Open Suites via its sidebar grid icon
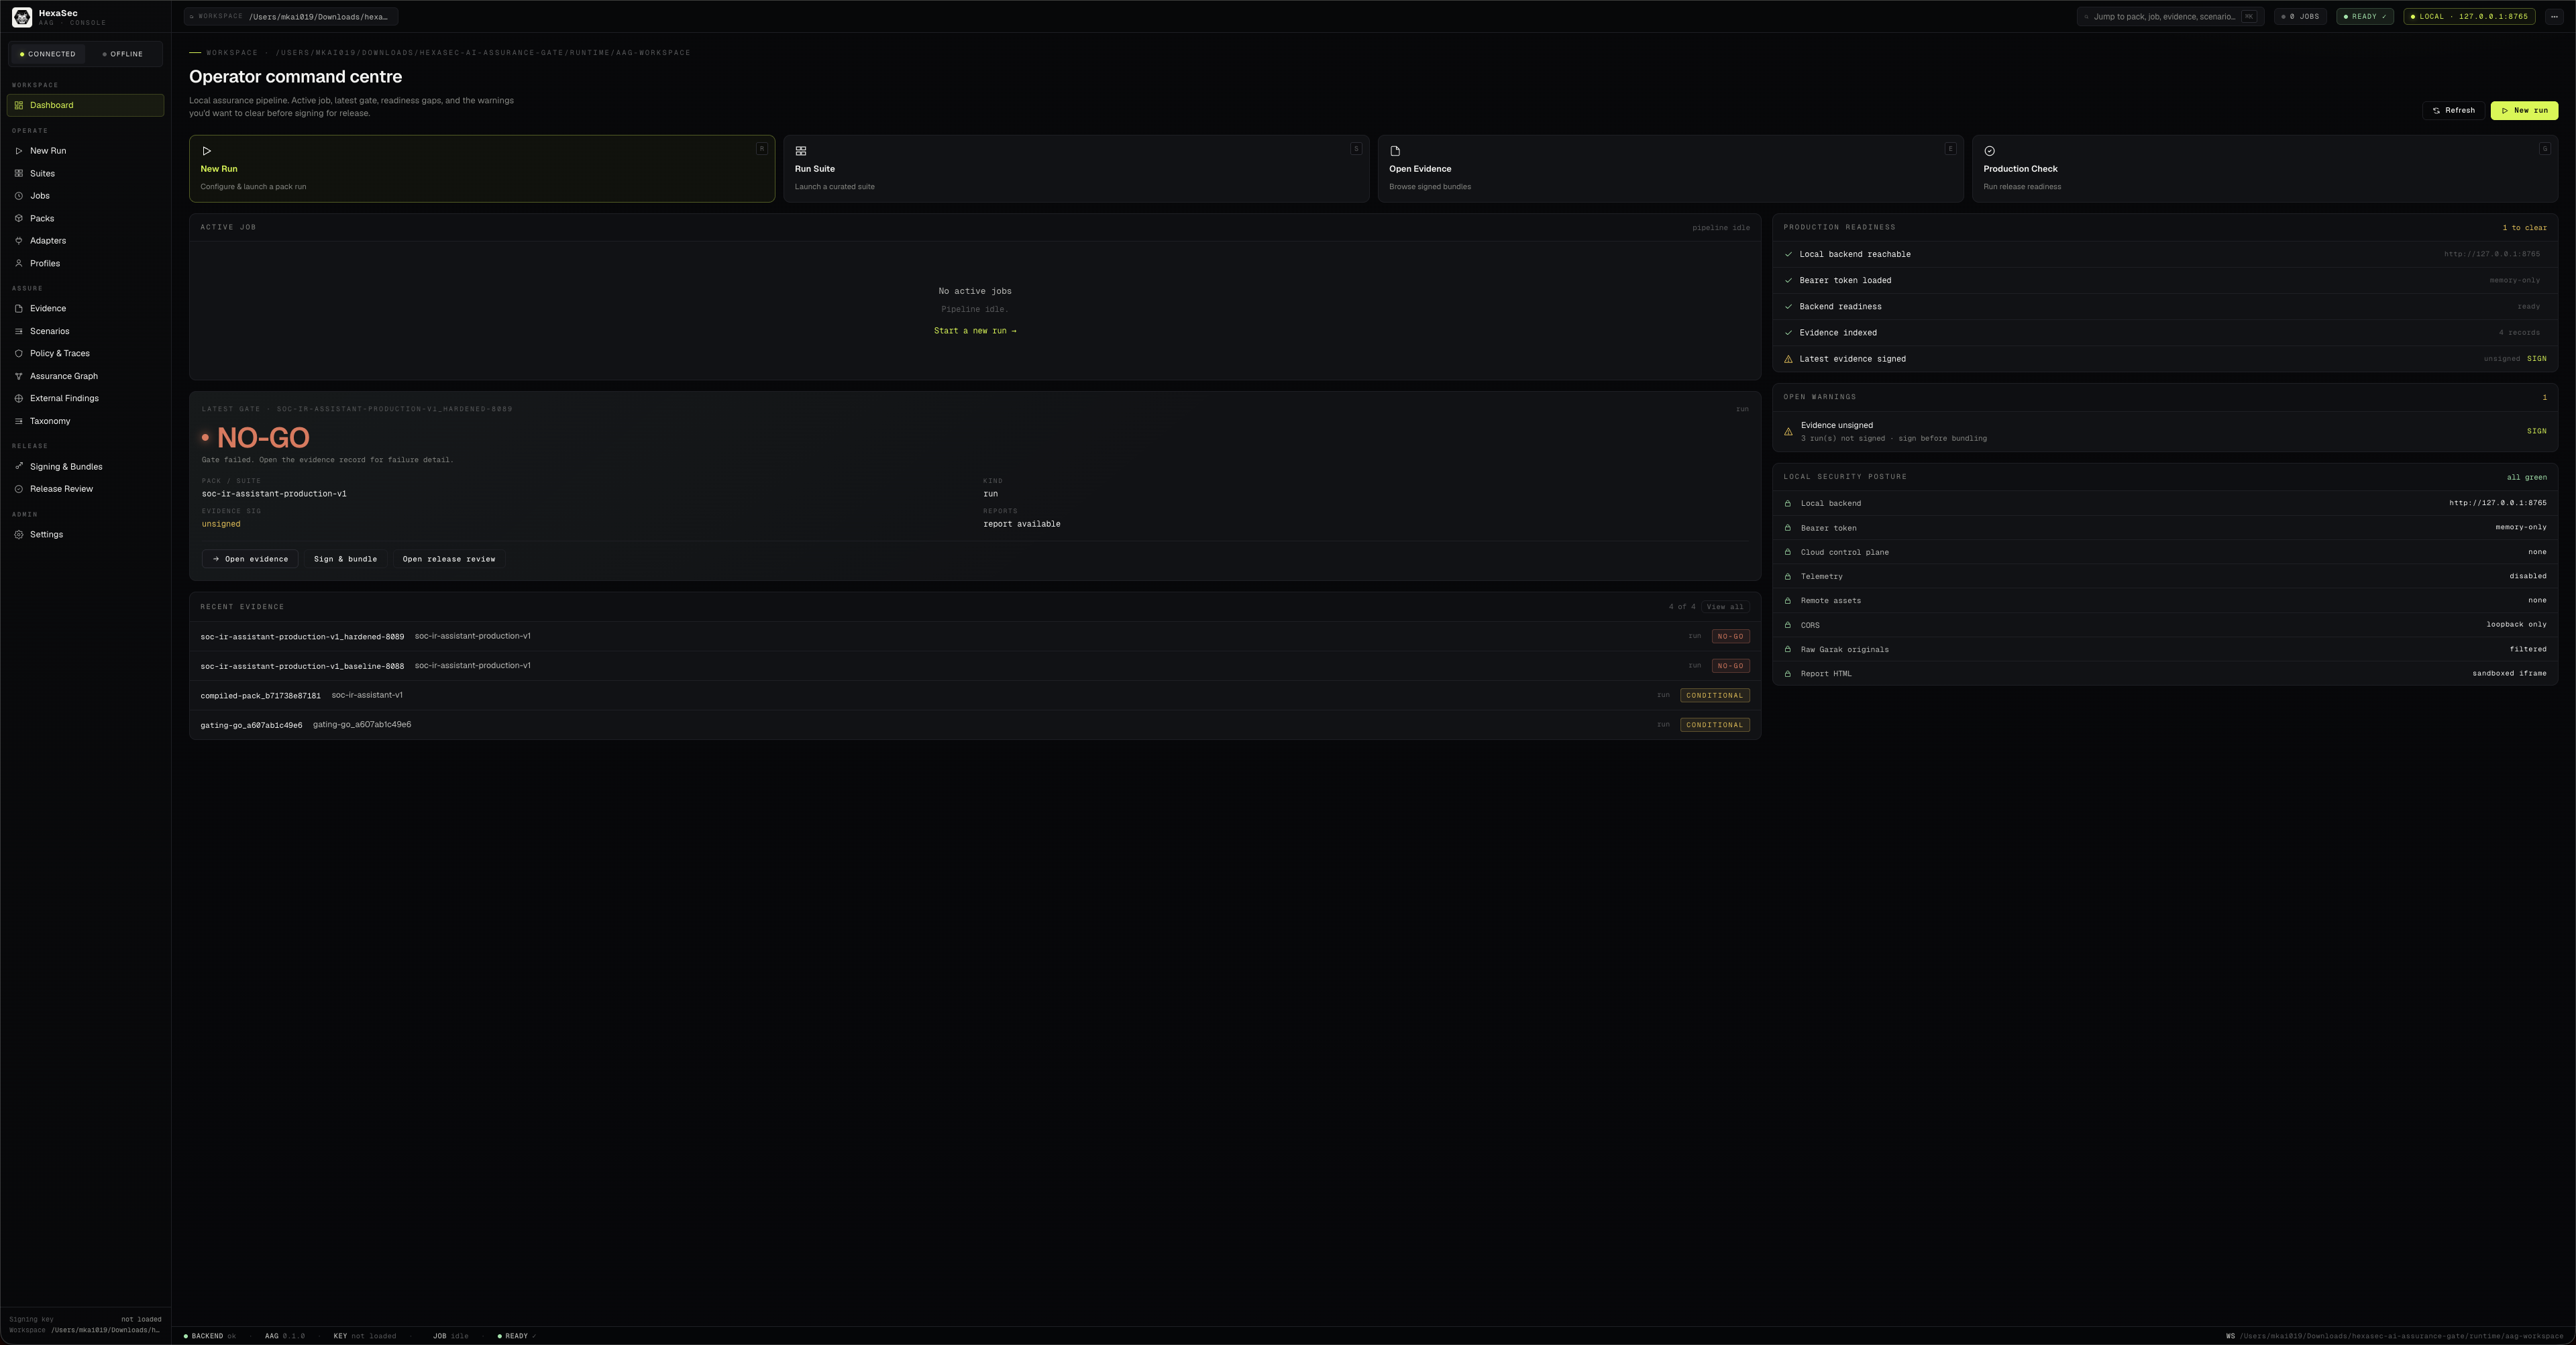2576x1345 pixels. (18, 174)
